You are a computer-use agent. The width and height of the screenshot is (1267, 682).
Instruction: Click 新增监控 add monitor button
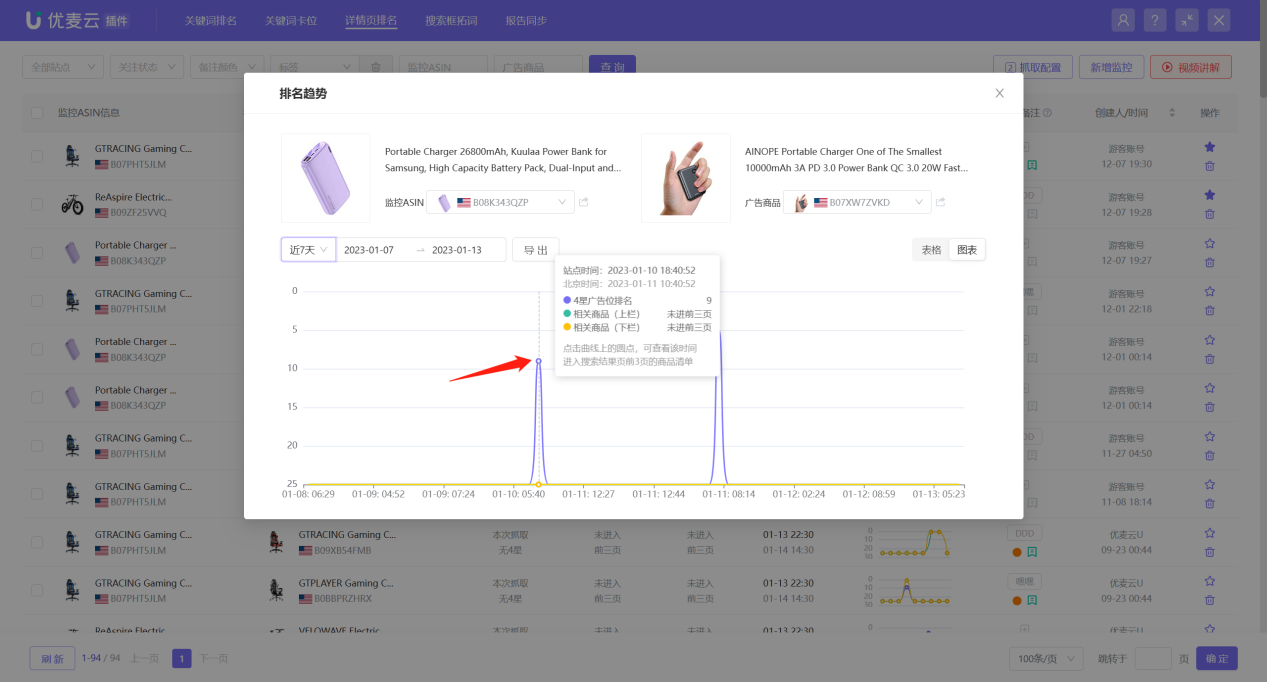pyautogui.click(x=1111, y=67)
